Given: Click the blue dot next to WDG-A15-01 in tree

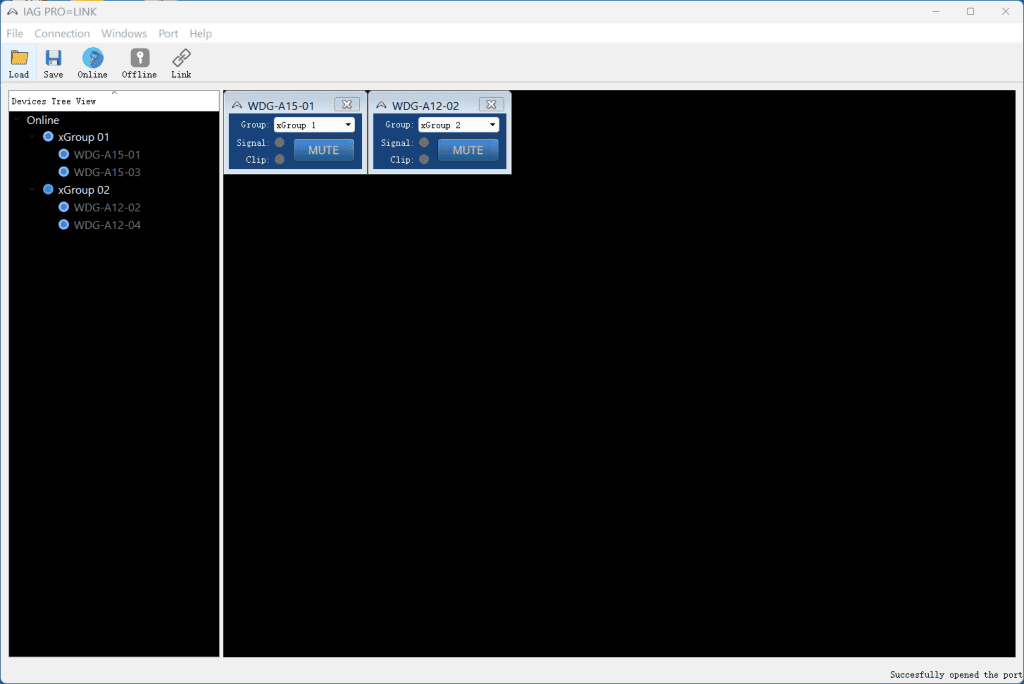Looking at the screenshot, I should [63, 154].
